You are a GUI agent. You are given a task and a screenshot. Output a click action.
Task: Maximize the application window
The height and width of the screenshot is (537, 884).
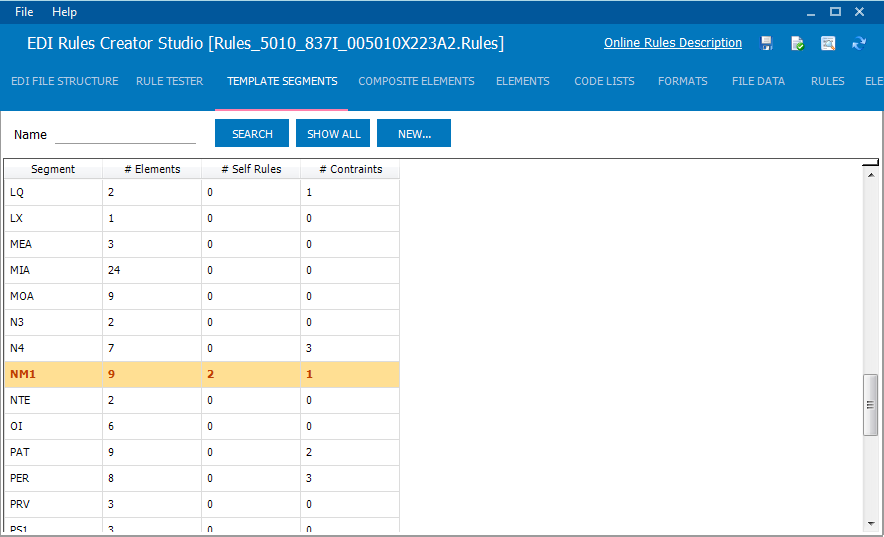click(835, 12)
